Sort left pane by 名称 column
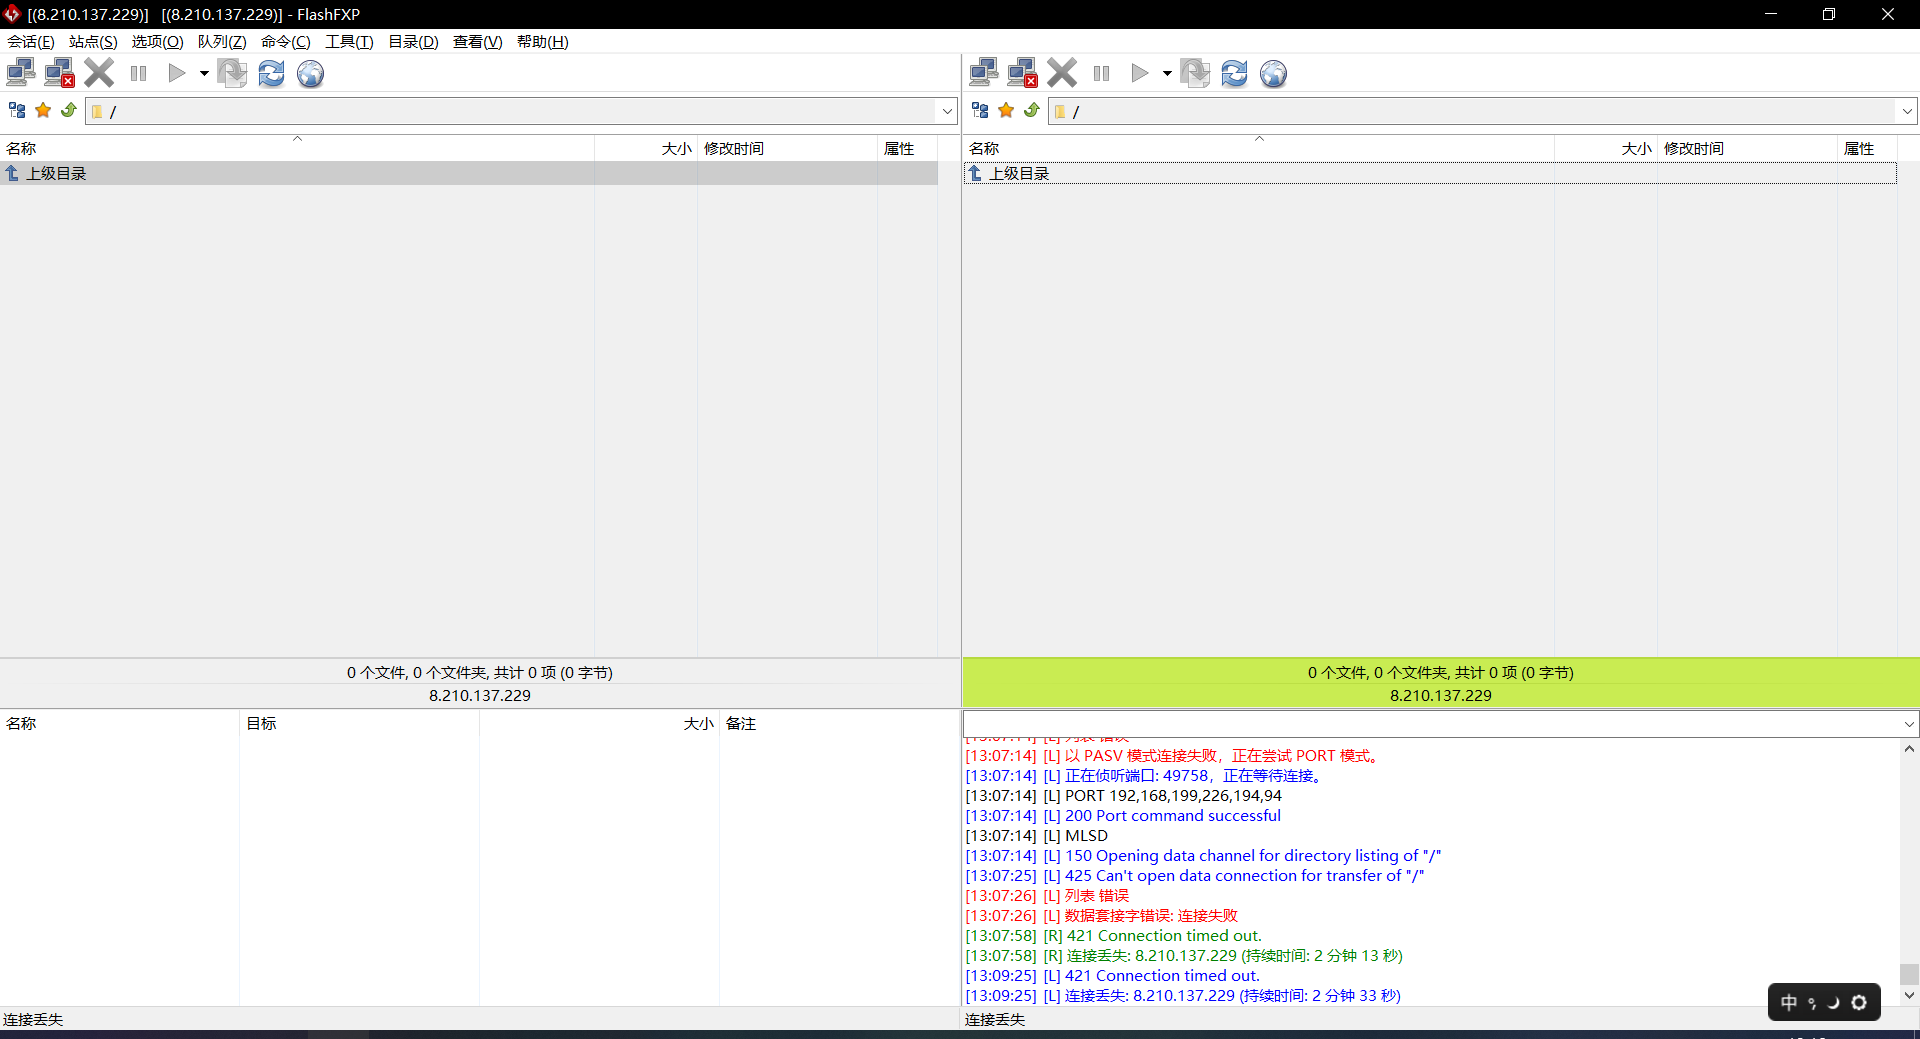Viewport: 1920px width, 1039px height. tap(297, 148)
